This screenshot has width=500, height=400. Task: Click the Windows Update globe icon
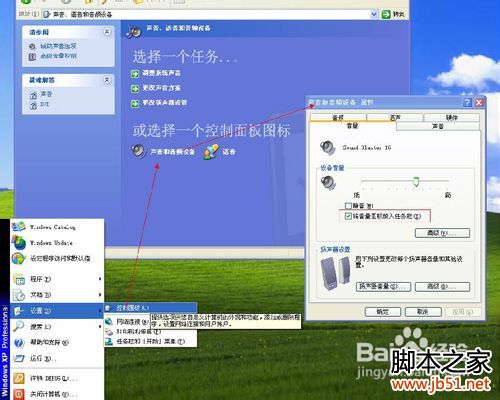19,242
